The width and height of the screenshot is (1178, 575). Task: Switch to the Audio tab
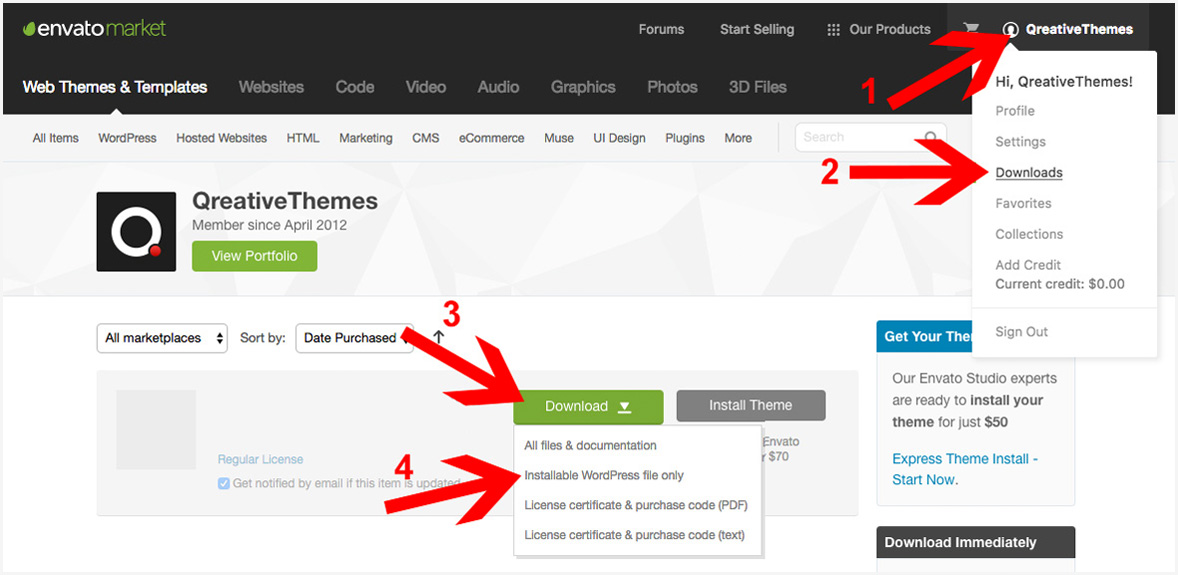point(498,87)
